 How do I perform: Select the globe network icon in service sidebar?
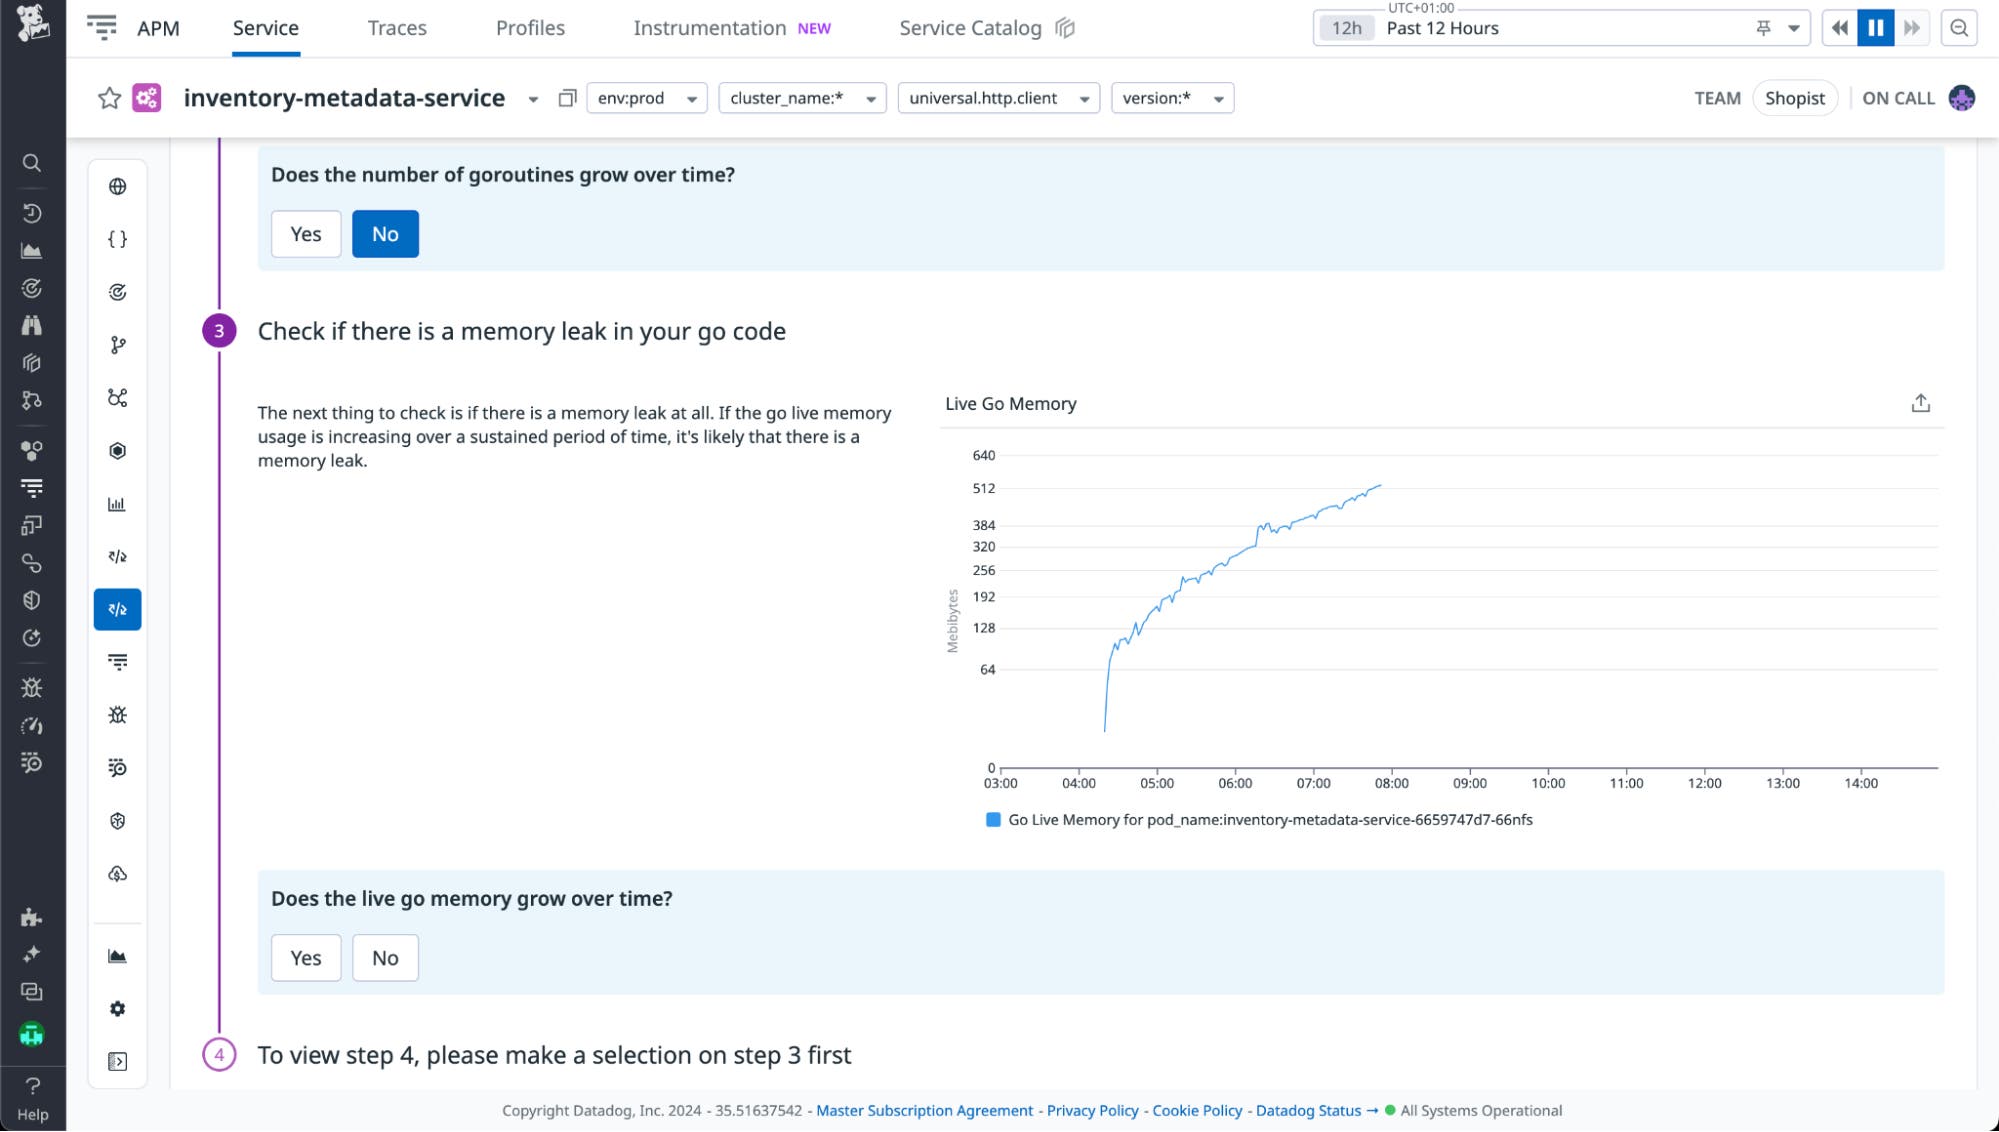(x=117, y=185)
